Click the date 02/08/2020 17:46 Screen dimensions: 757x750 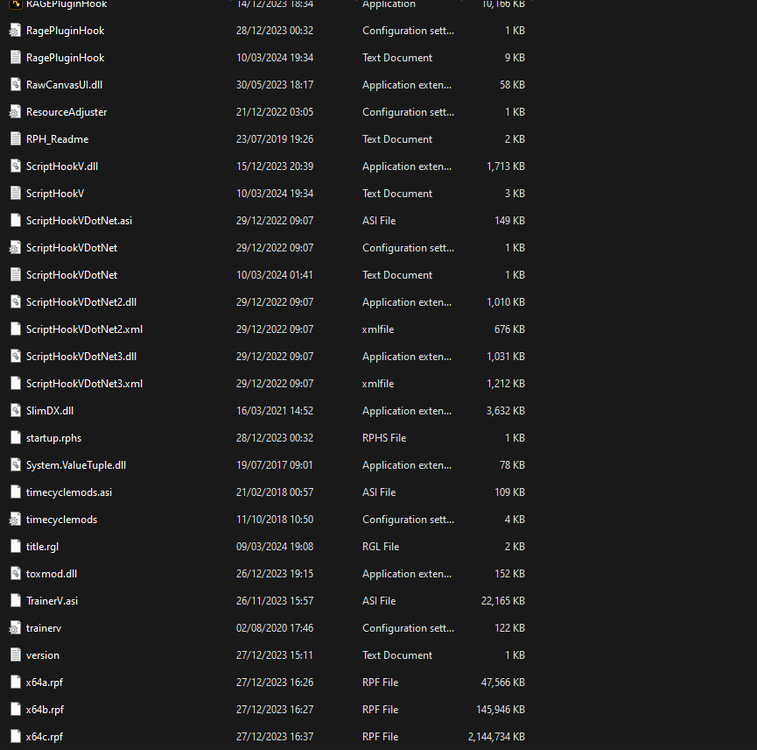(275, 628)
